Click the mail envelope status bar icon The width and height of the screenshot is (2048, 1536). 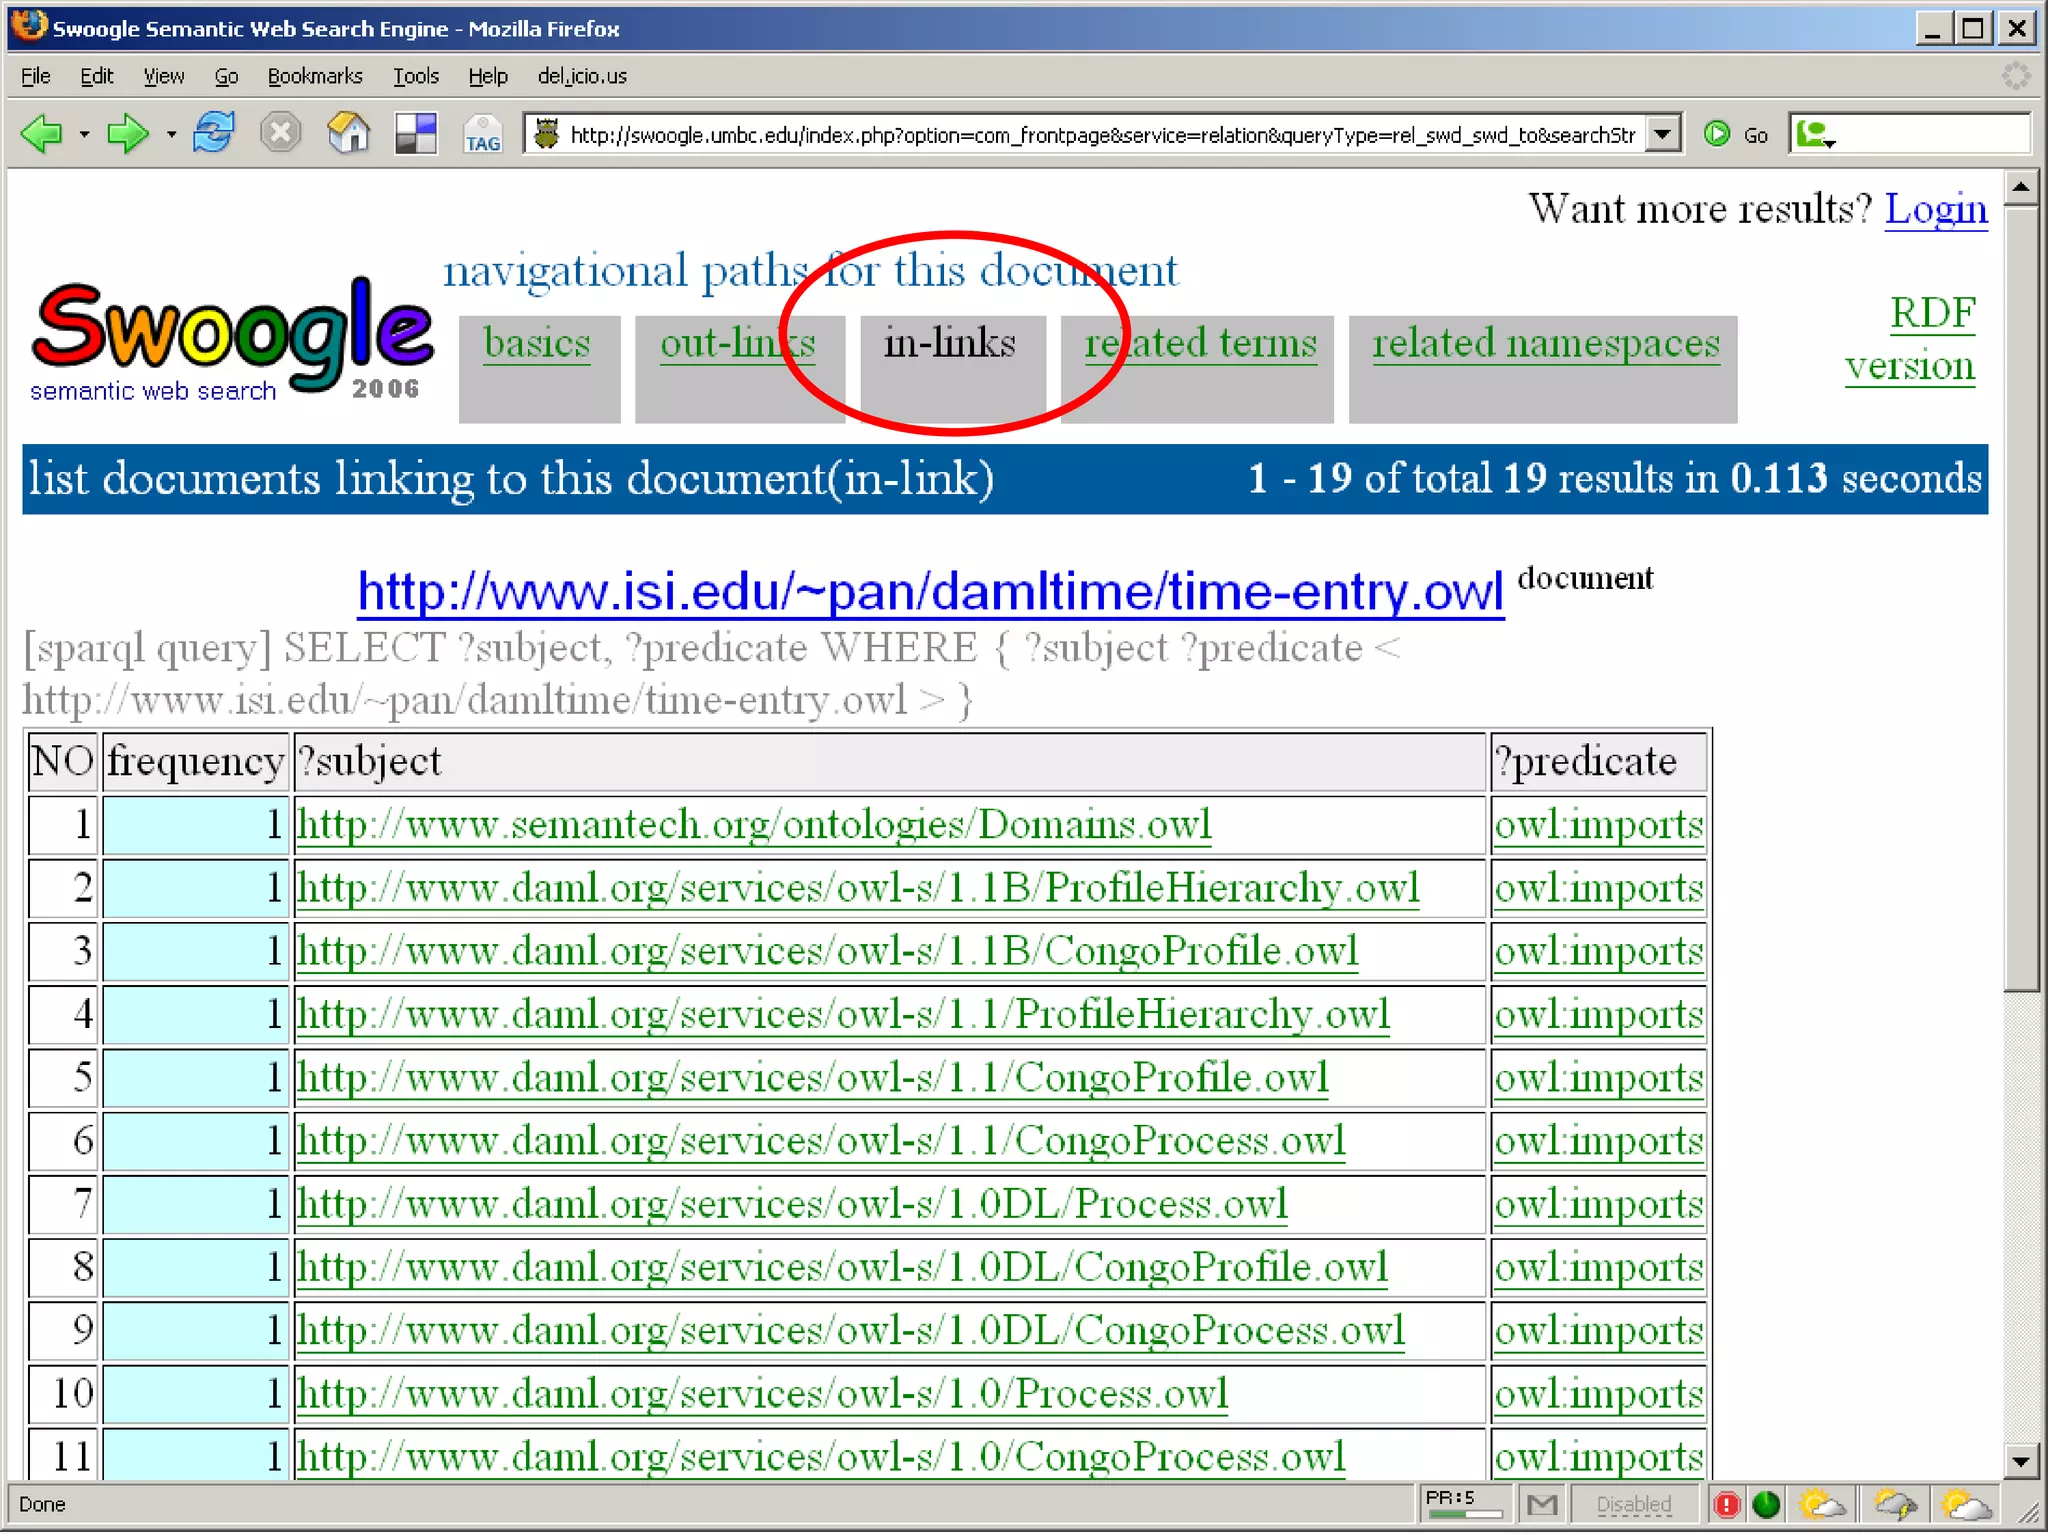point(1542,1503)
